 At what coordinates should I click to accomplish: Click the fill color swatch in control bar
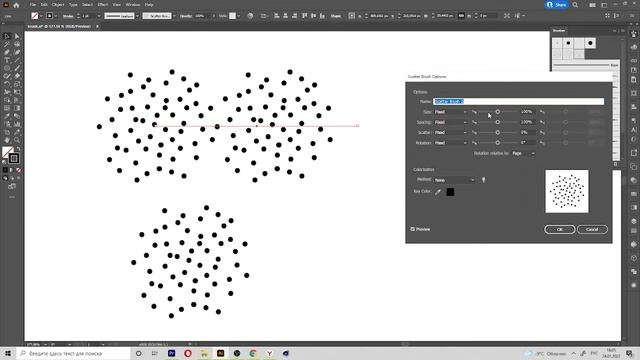tap(35, 16)
